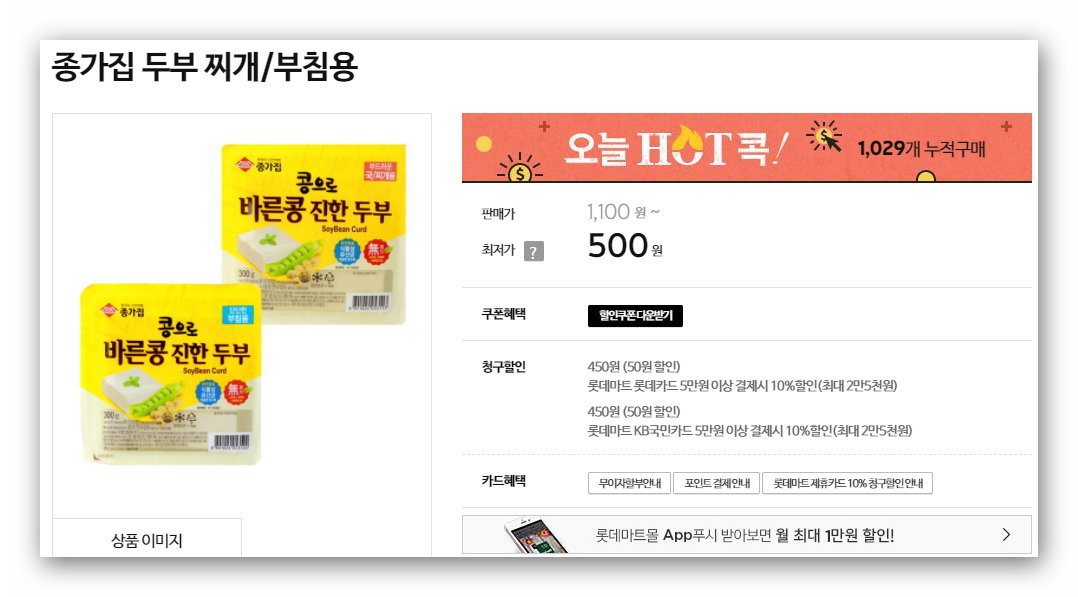Screen dimensions: 1078x597
Task: Open the chevron arrow on App푸시 banner
Action: tap(1006, 534)
